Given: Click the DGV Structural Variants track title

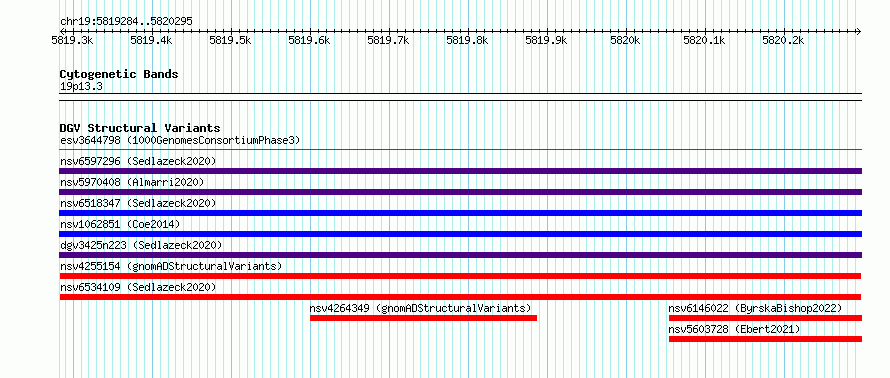Looking at the screenshot, I should click(x=140, y=128).
